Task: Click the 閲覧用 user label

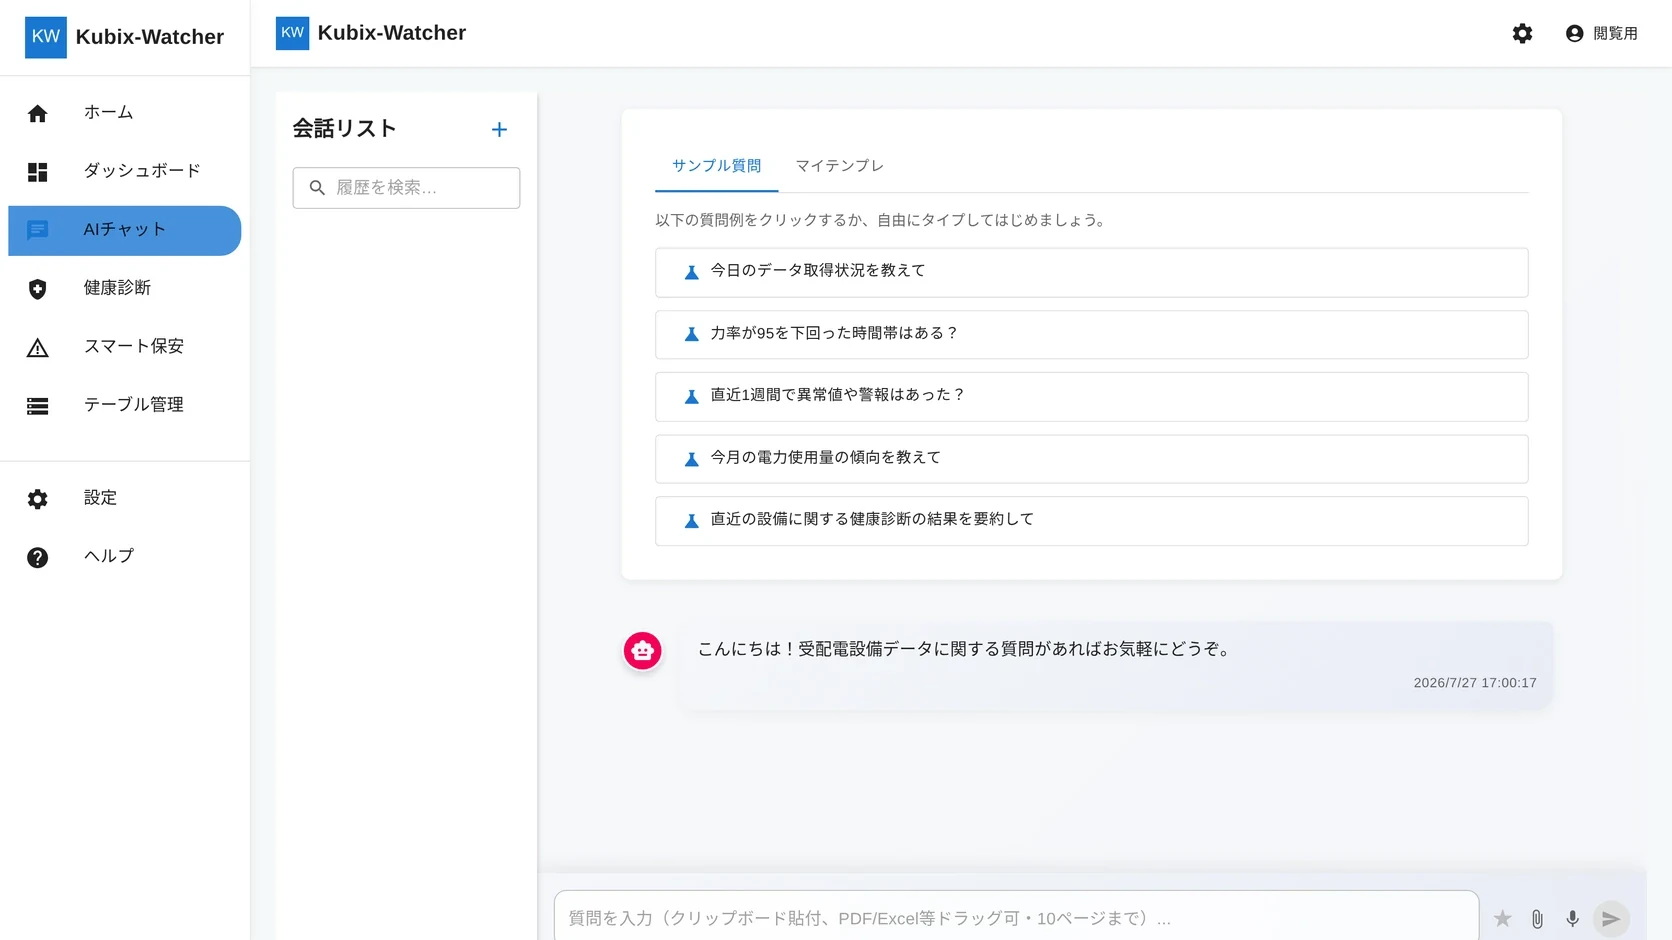Action: pos(1615,34)
